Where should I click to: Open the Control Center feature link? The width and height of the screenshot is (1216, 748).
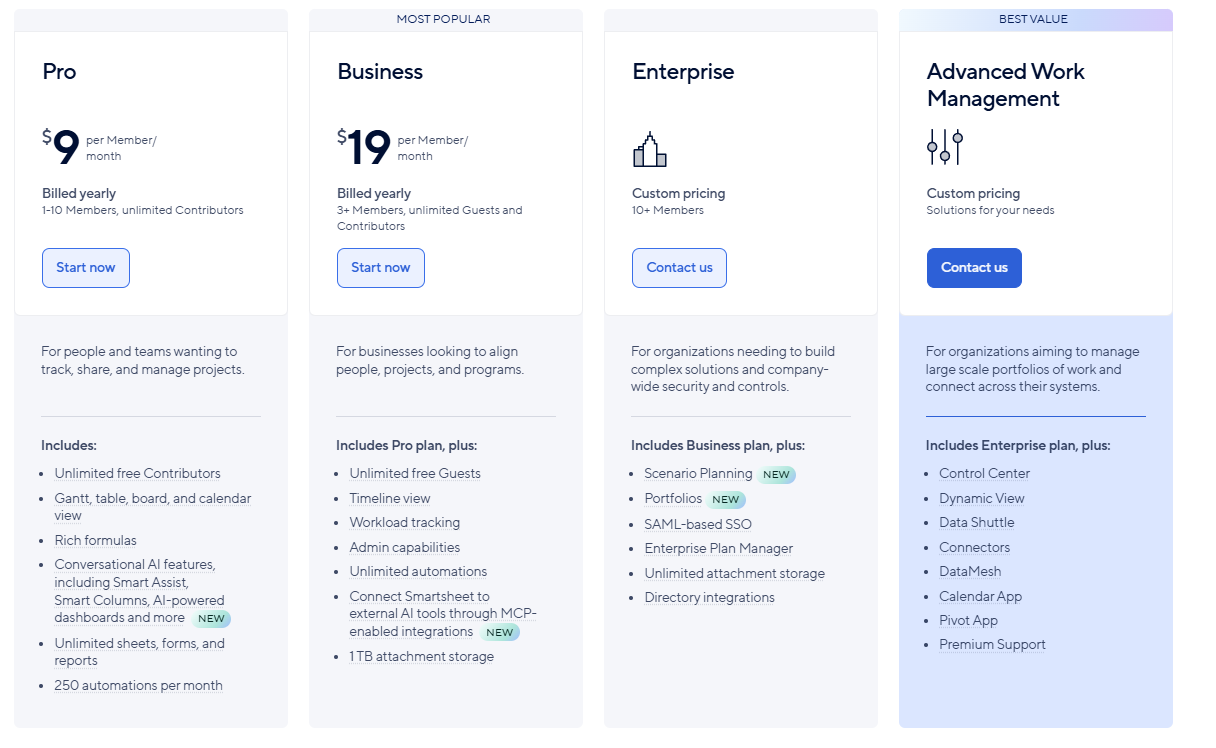(x=984, y=474)
